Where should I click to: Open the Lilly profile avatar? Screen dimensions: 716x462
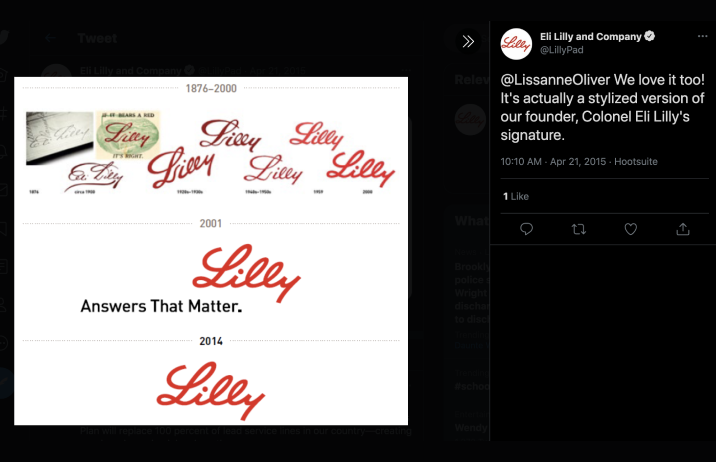(x=516, y=44)
